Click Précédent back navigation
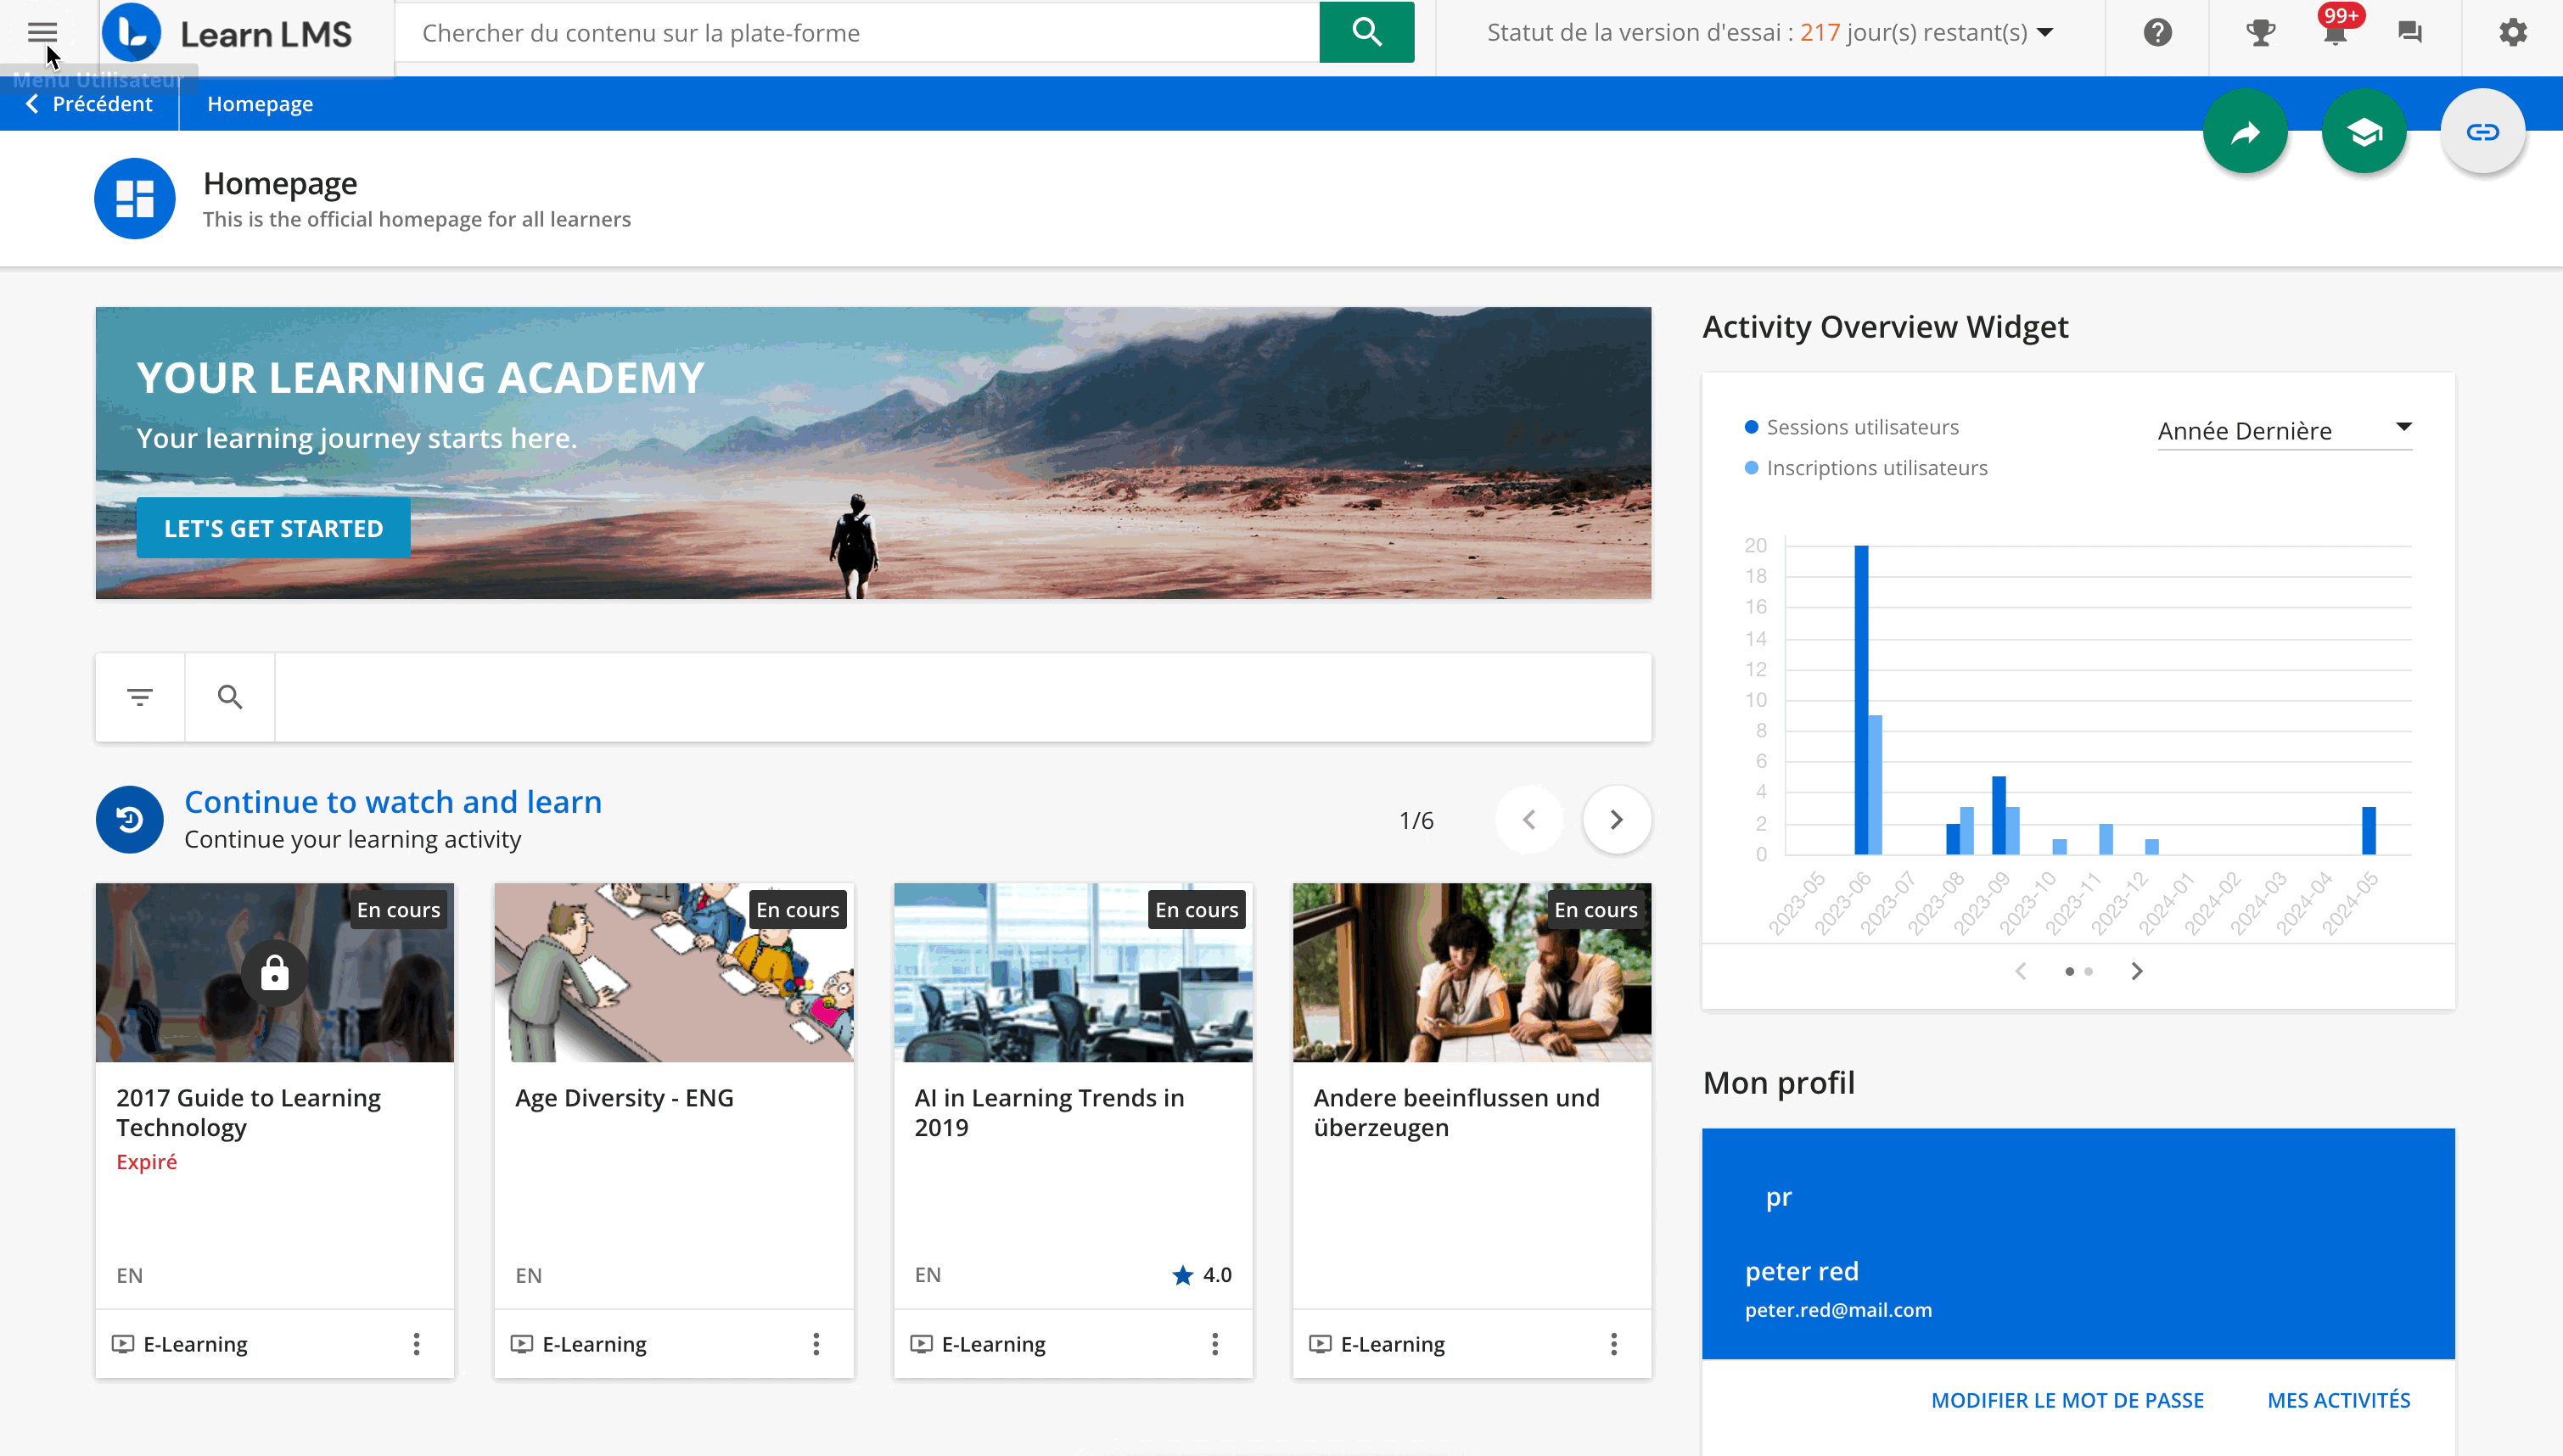The image size is (2563, 1456). coord(89,104)
